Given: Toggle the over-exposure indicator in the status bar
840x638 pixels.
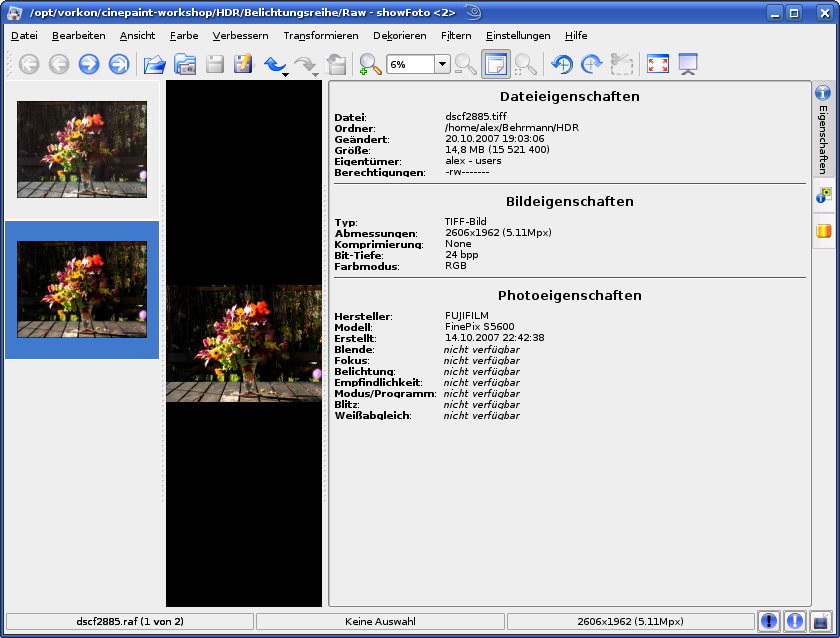Looking at the screenshot, I should (794, 621).
